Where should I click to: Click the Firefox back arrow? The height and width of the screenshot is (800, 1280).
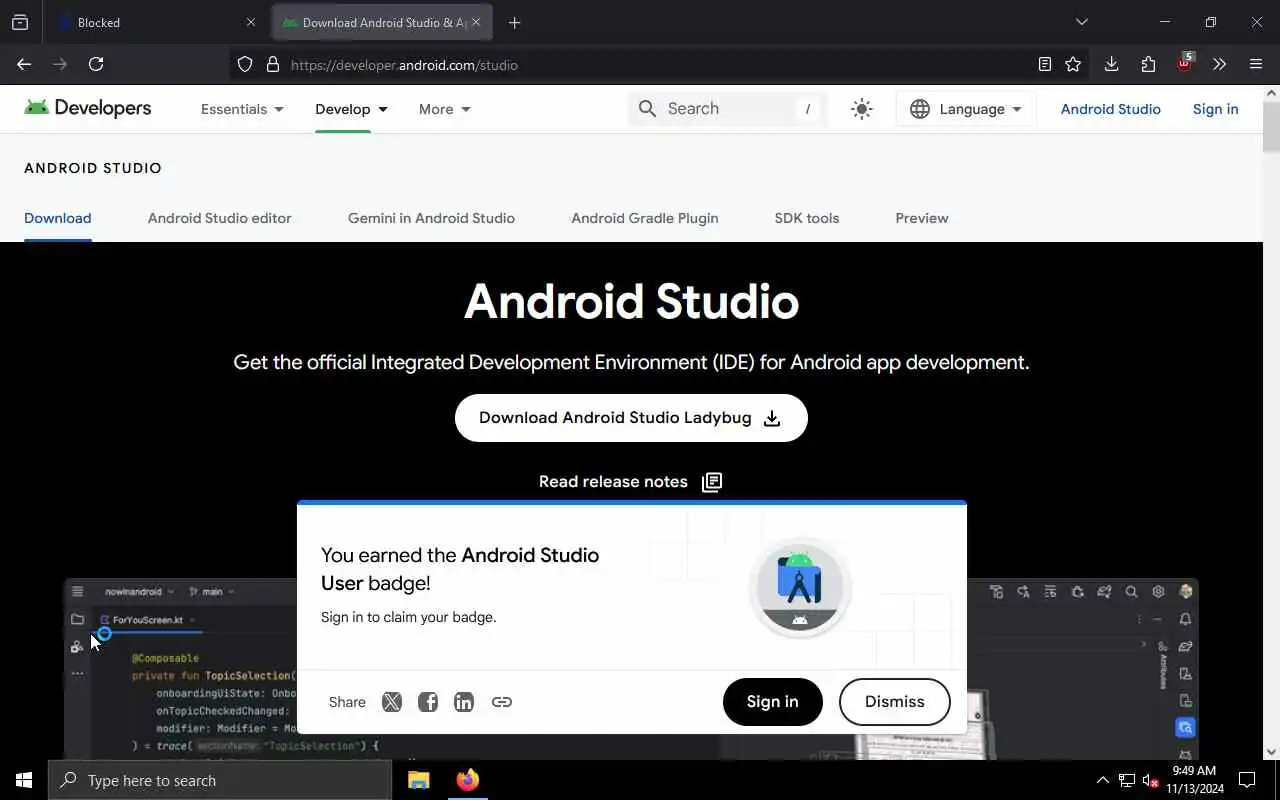(24, 64)
